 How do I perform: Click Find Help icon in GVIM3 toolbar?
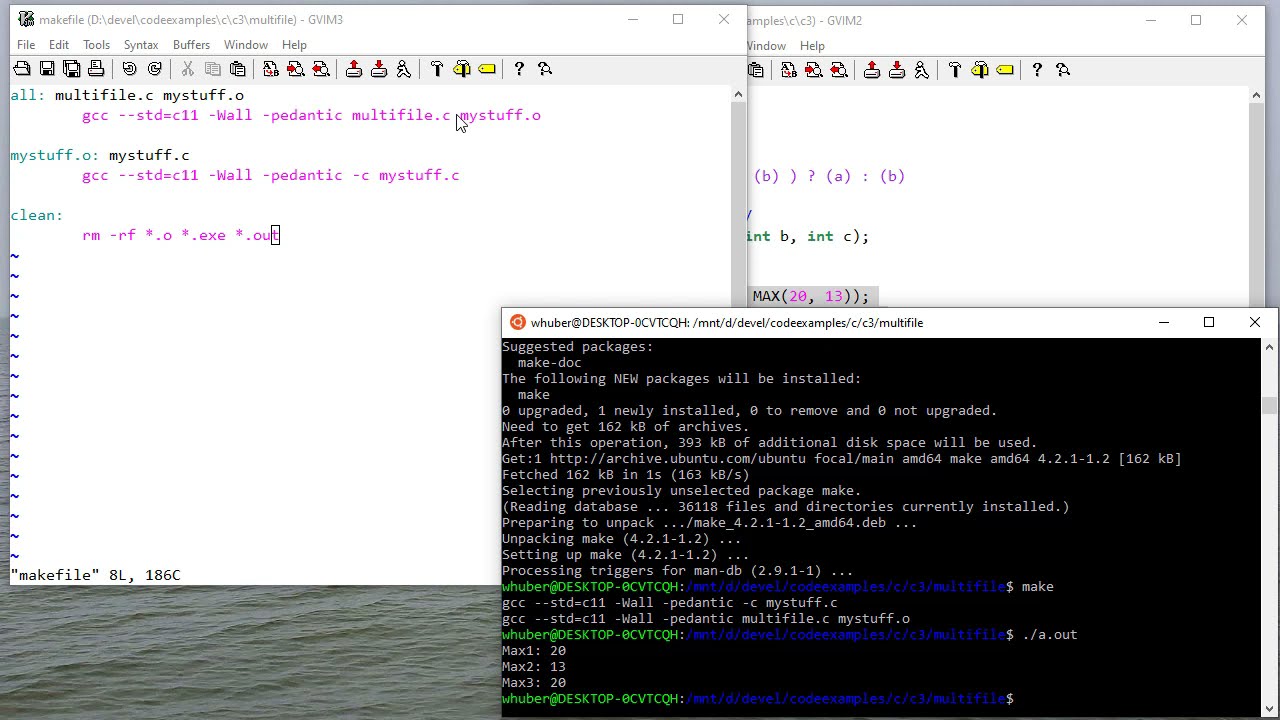tap(545, 69)
